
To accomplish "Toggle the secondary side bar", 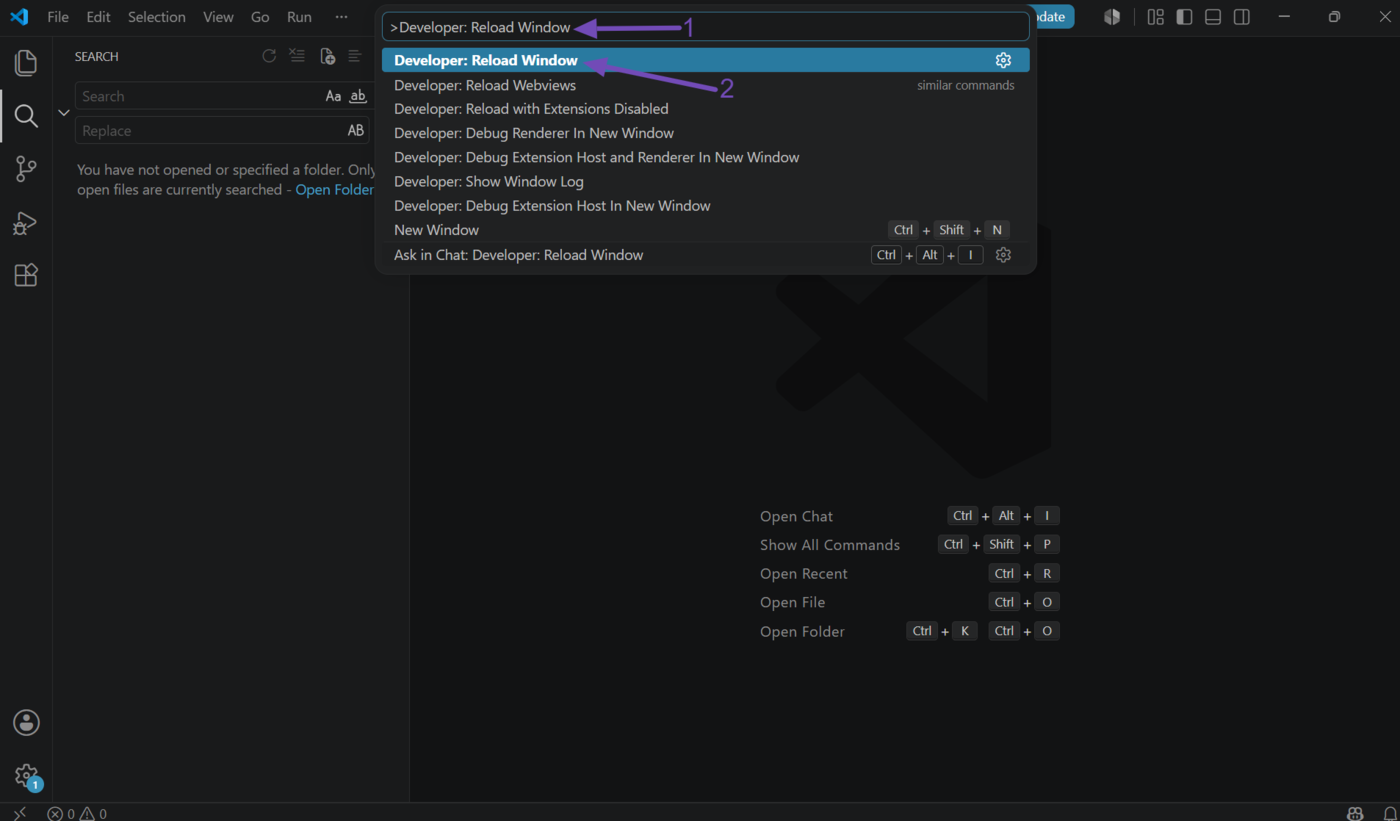I will coord(1241,17).
